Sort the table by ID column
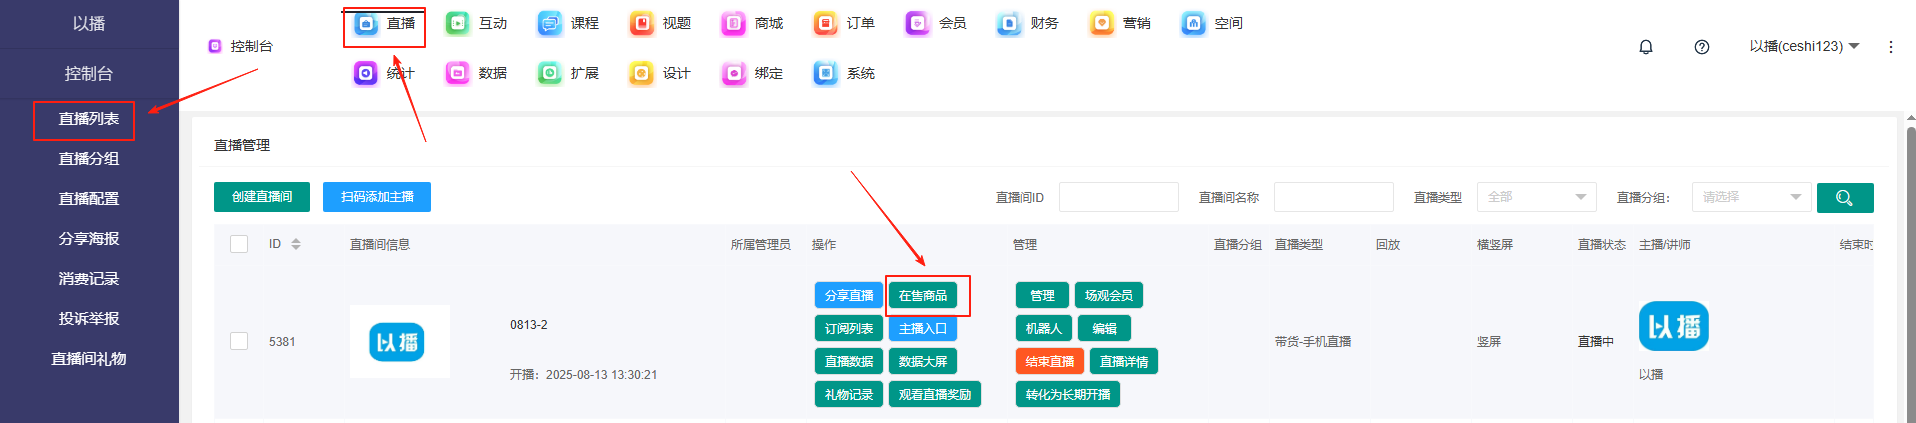 pos(295,244)
